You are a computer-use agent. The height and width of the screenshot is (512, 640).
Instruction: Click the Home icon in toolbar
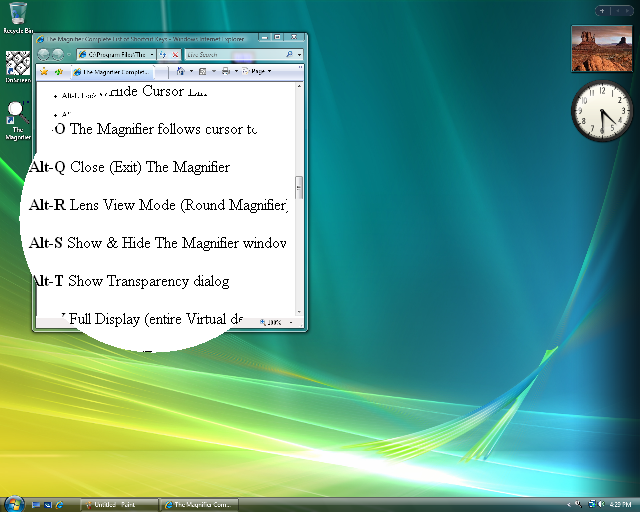click(x=180, y=72)
